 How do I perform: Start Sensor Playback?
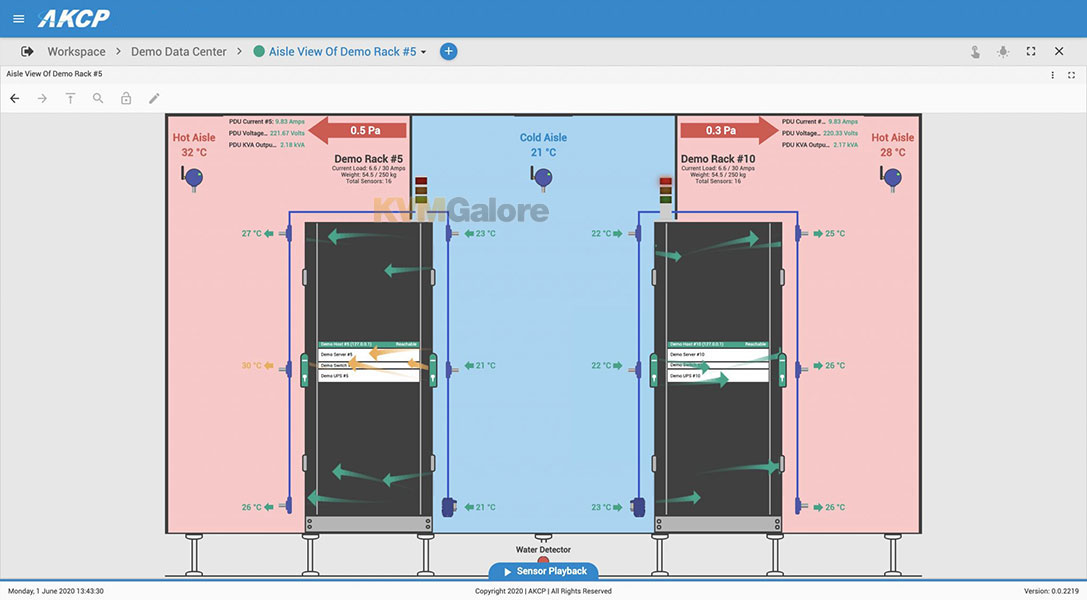(x=543, y=571)
